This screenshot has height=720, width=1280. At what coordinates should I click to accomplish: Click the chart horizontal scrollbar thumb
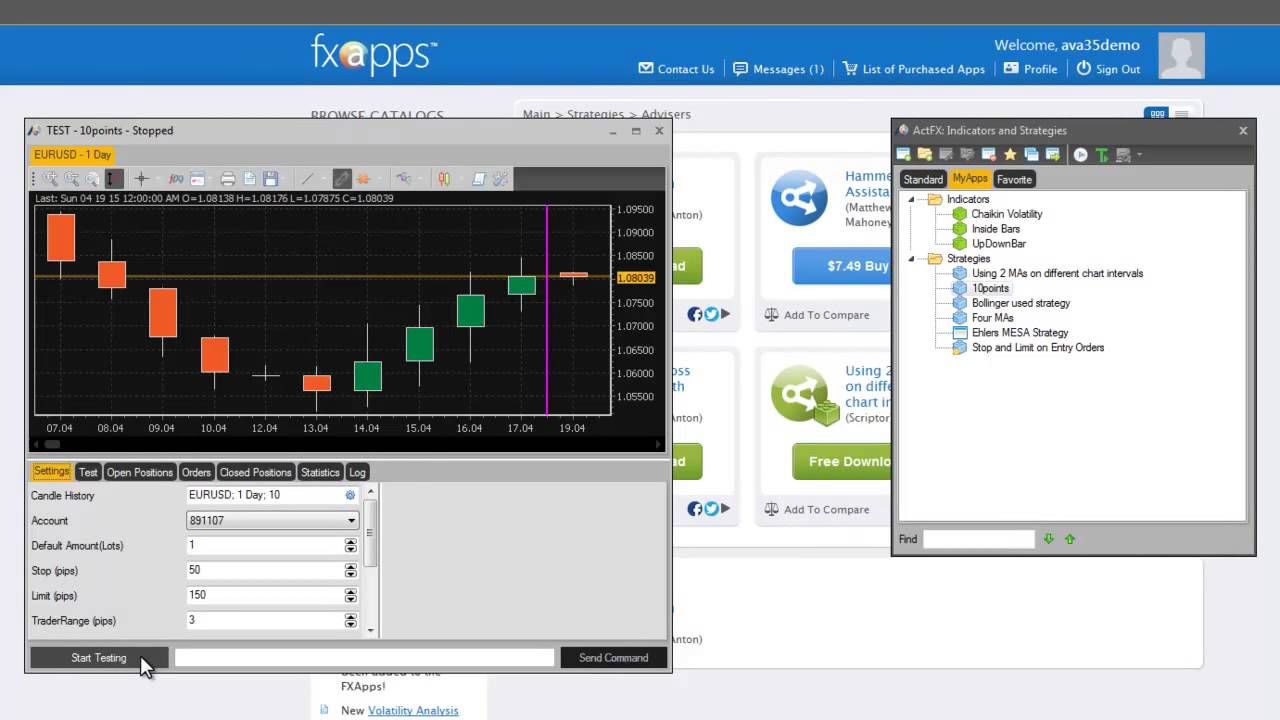(52, 444)
